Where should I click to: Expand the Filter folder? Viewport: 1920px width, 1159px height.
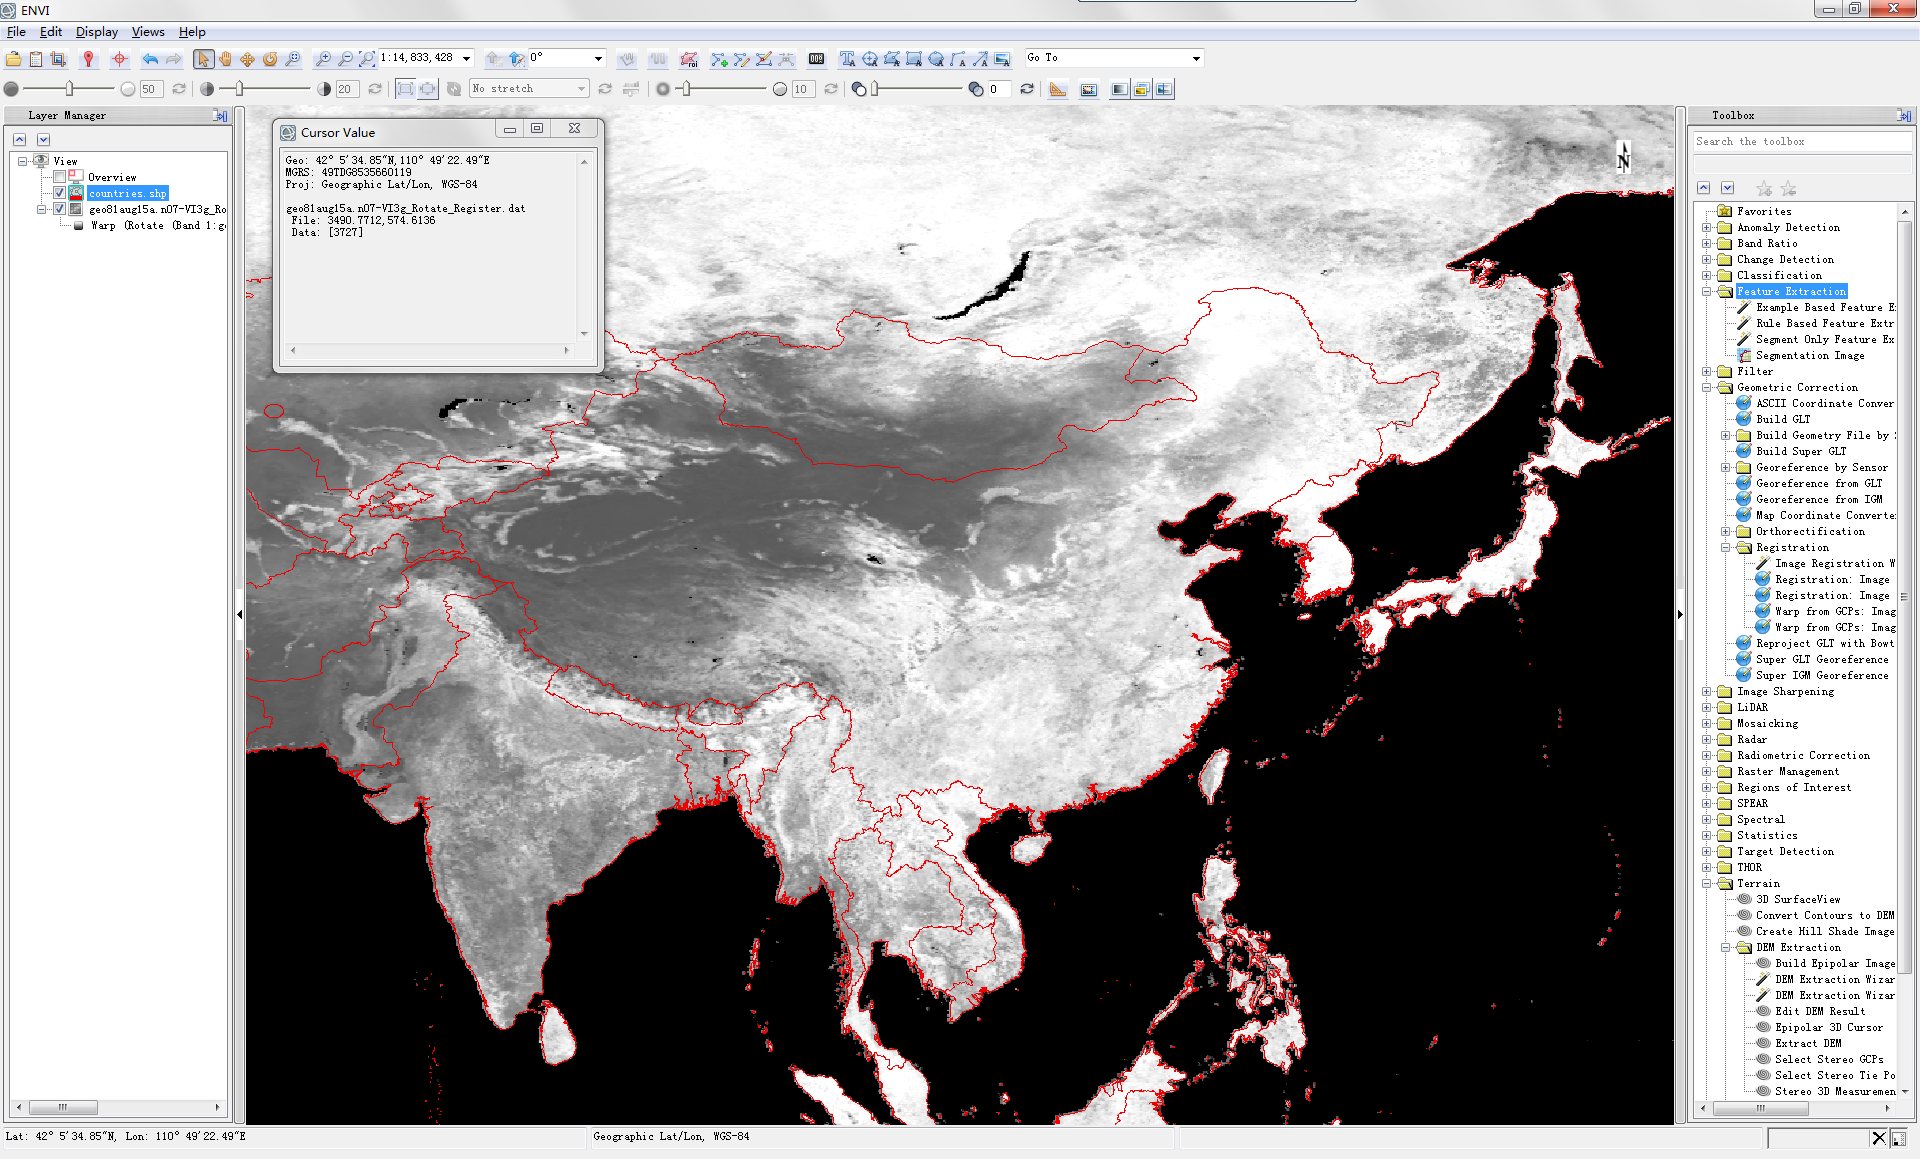(1707, 372)
